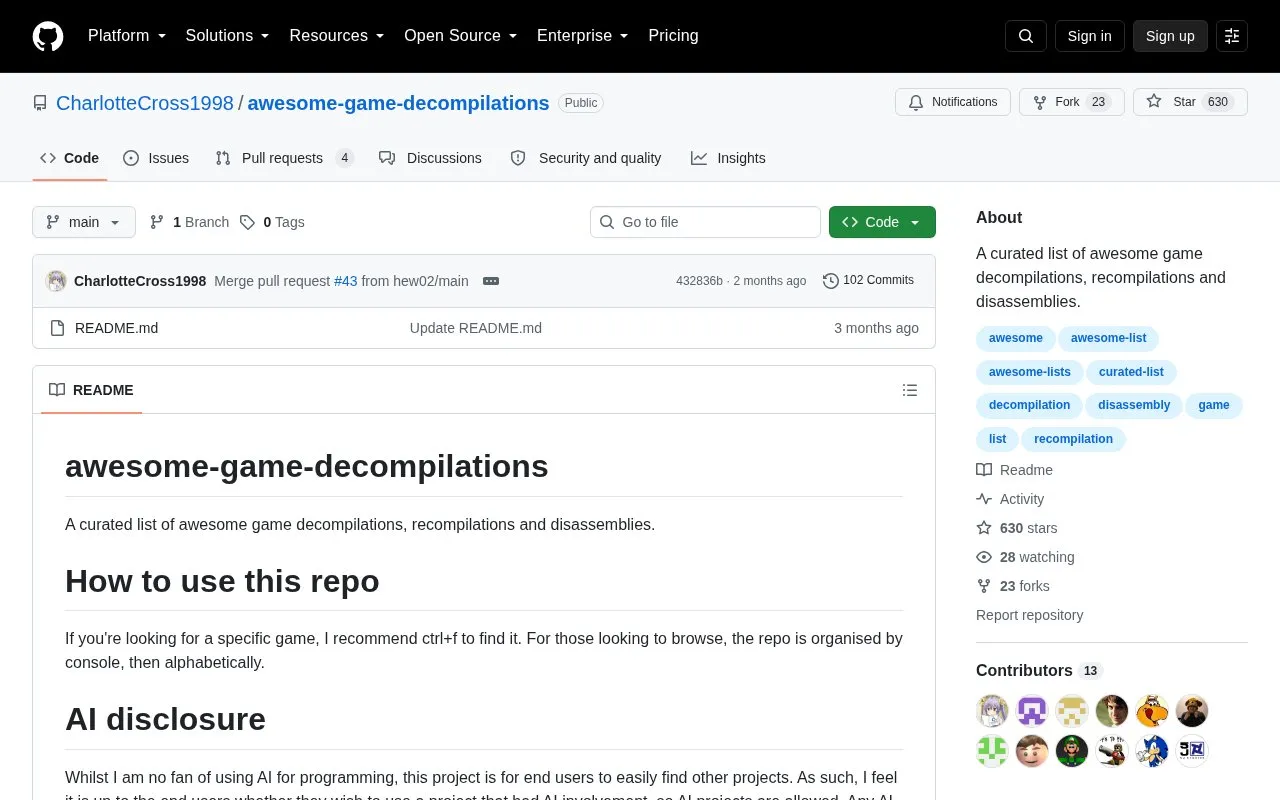This screenshot has height=800, width=1280.
Task: Select the decompilation topic tag
Action: coord(1029,405)
